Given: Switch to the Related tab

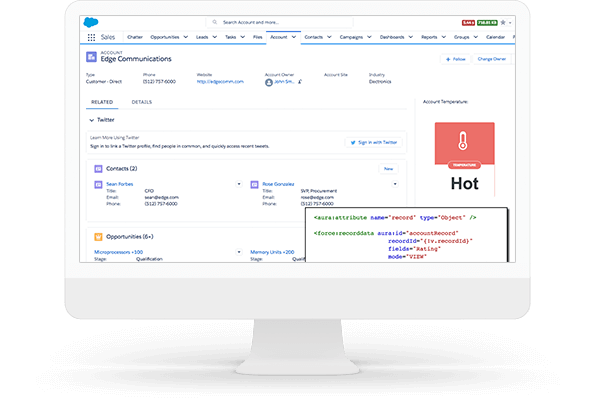Looking at the screenshot, I should 102,102.
